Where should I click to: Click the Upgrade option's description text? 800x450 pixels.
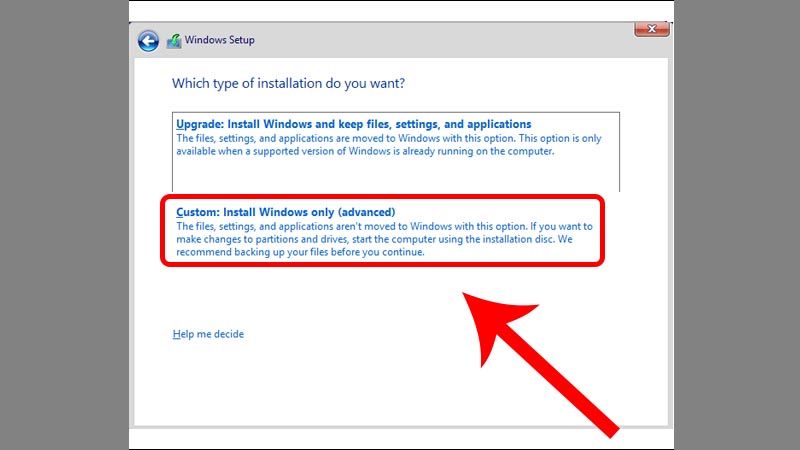pyautogui.click(x=389, y=145)
